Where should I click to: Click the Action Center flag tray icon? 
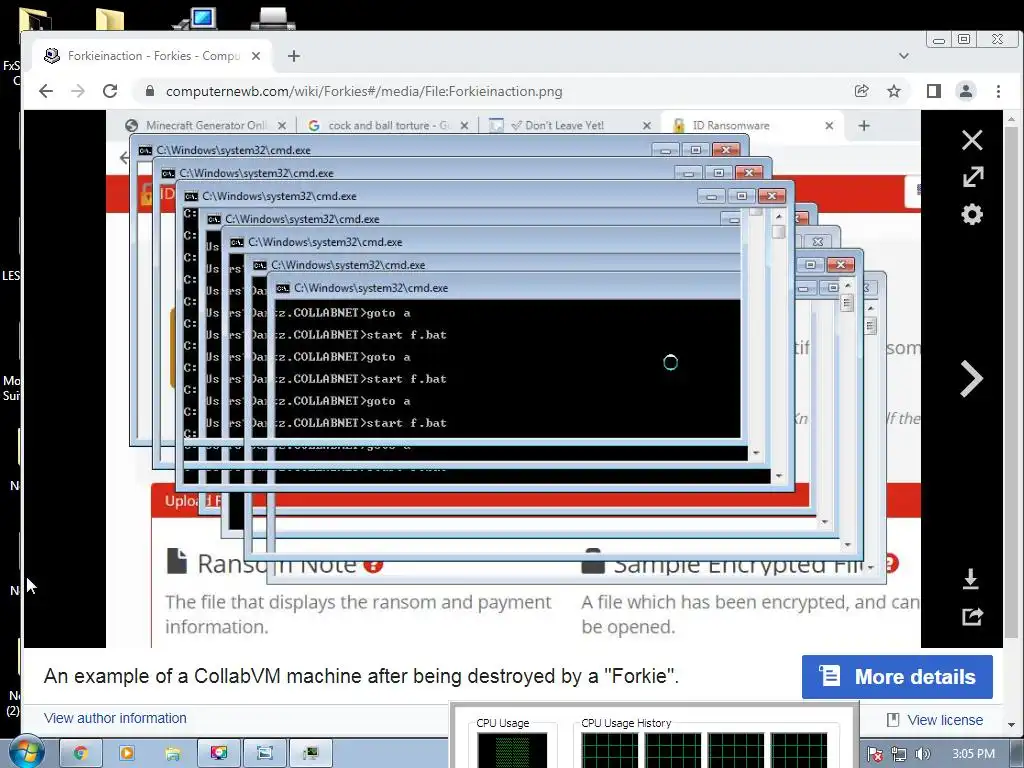[x=874, y=754]
